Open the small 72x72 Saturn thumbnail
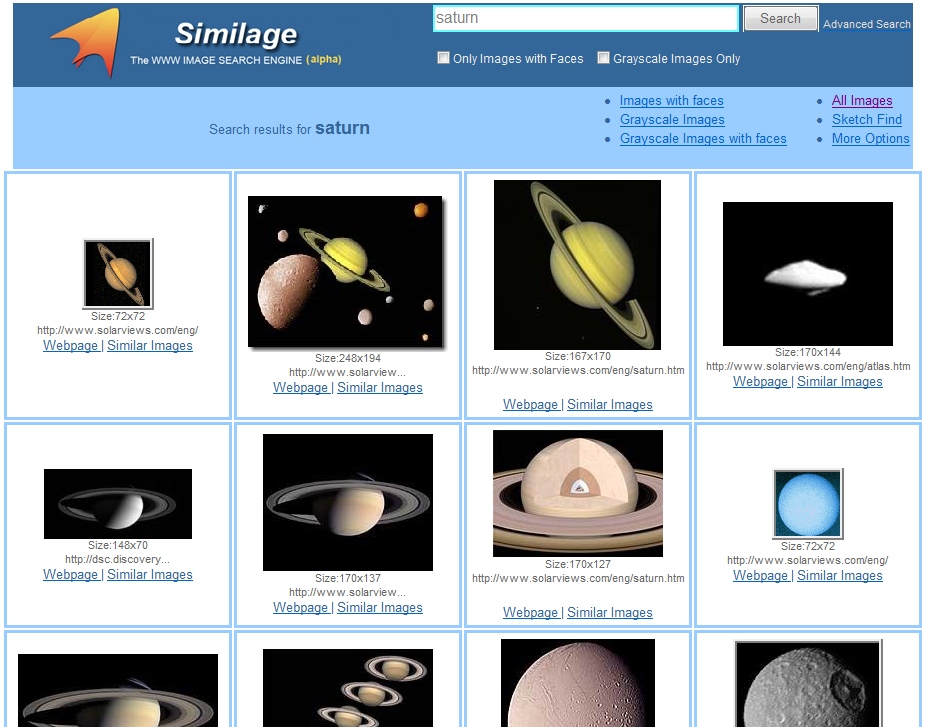Viewport: 928px width, 727px height. 118,274
